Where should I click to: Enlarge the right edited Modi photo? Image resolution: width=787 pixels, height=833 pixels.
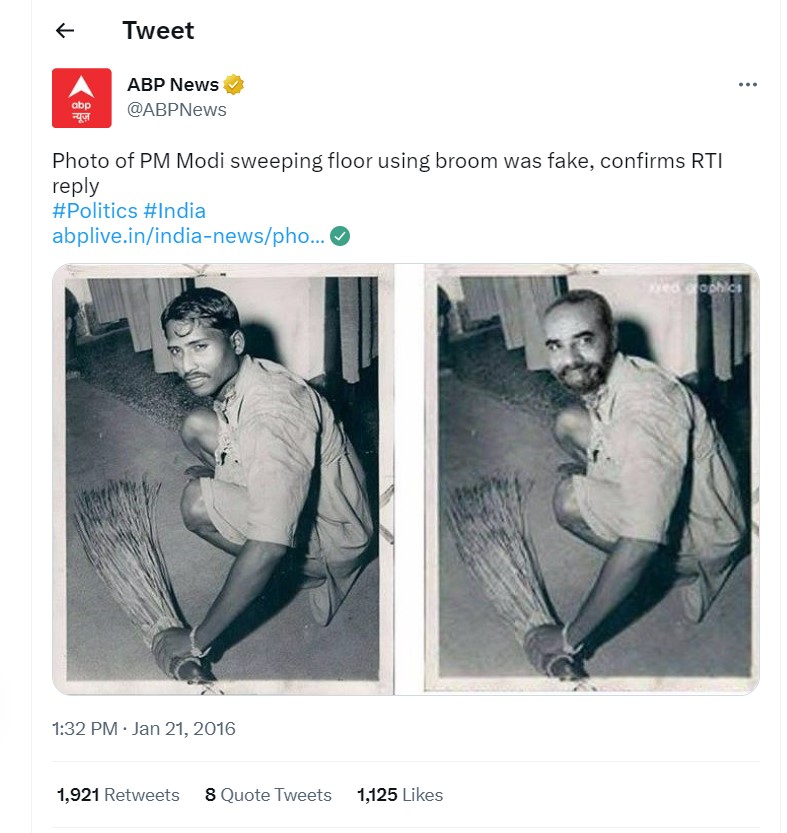590,475
